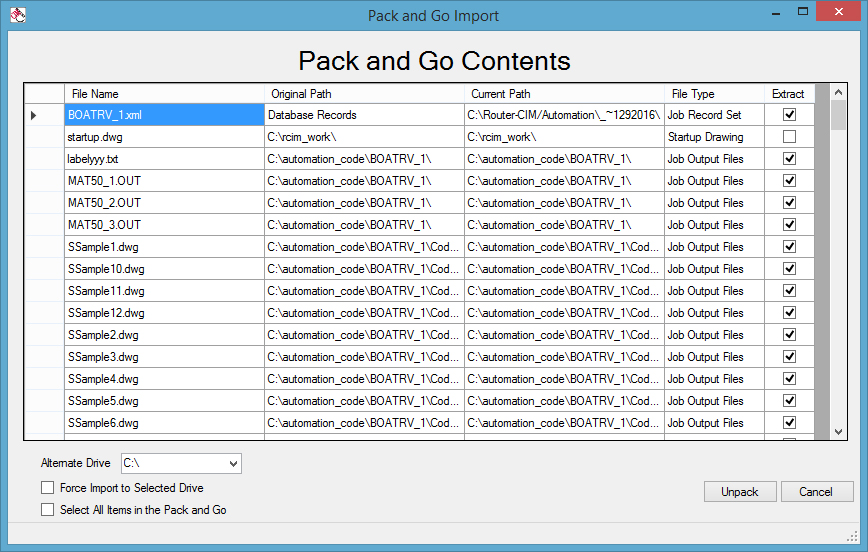Sort by File Name column header
The image size is (868, 552).
(x=164, y=94)
